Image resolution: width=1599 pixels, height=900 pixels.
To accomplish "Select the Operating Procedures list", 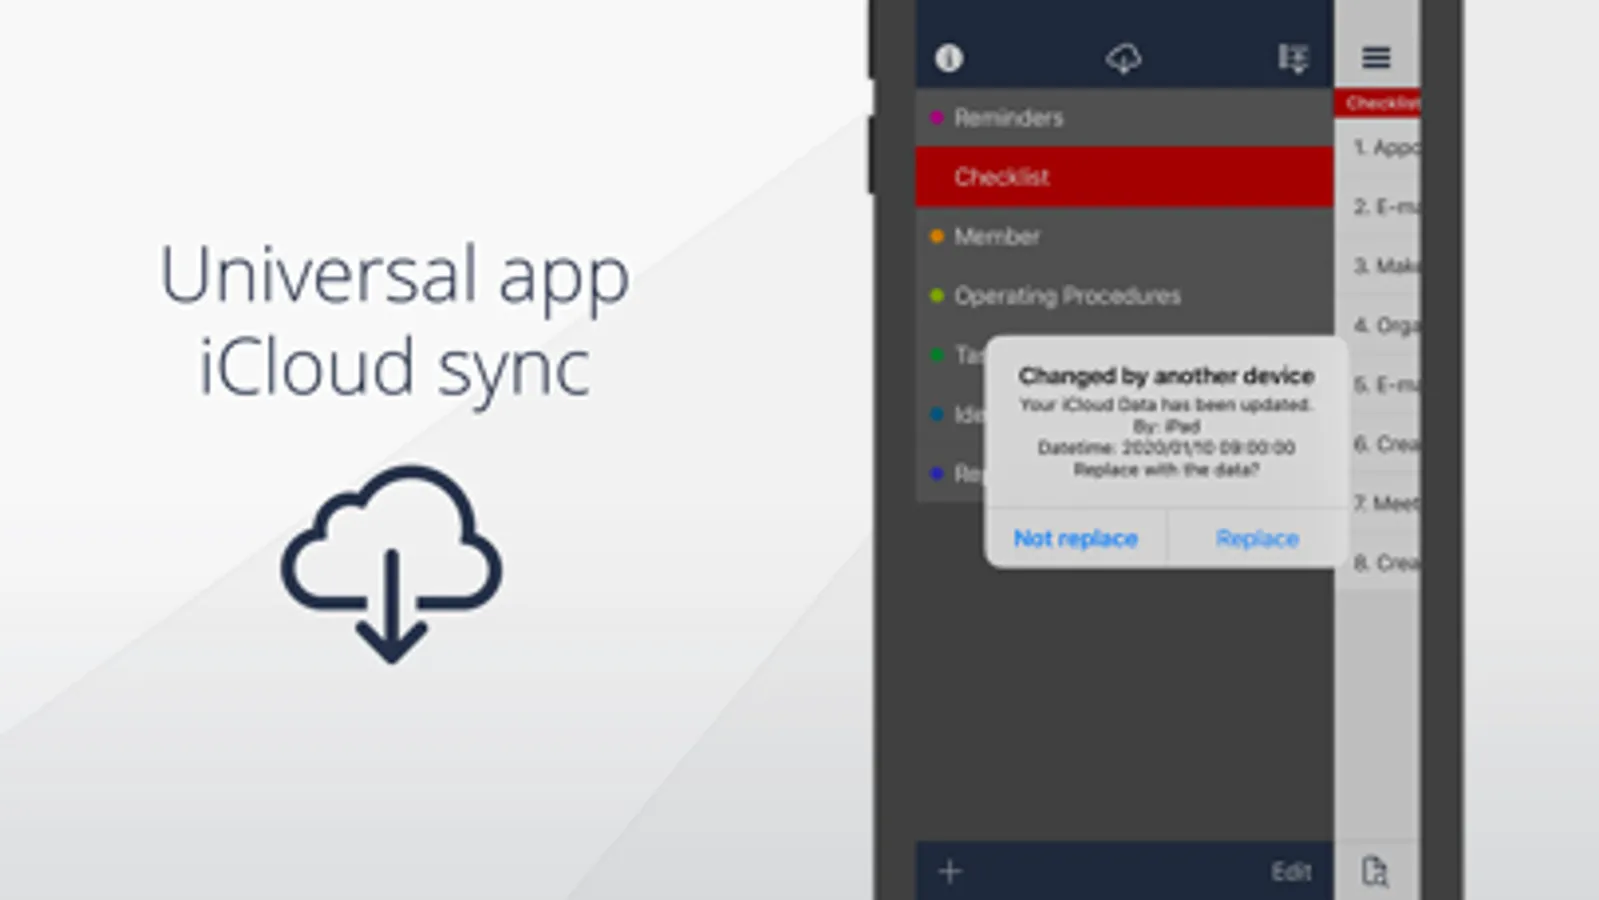I will click(x=1124, y=295).
